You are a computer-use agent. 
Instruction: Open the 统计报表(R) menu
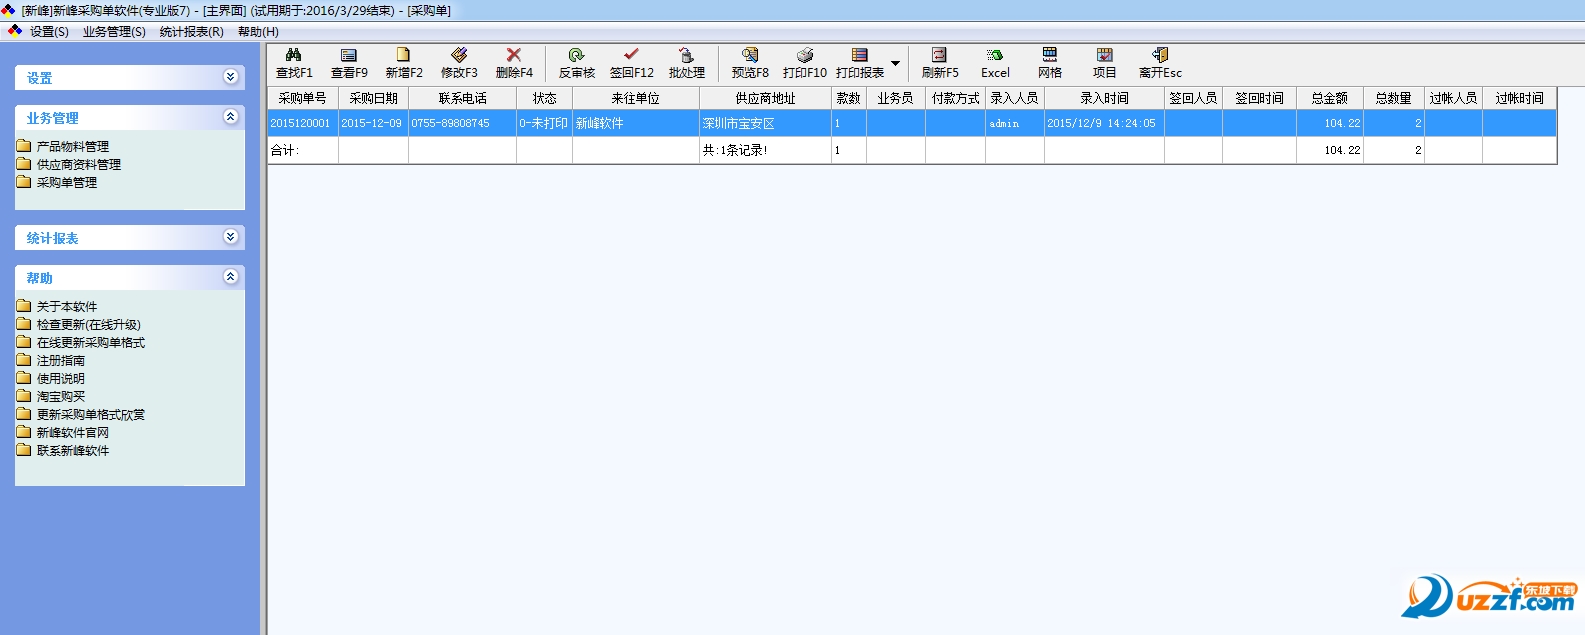click(192, 32)
